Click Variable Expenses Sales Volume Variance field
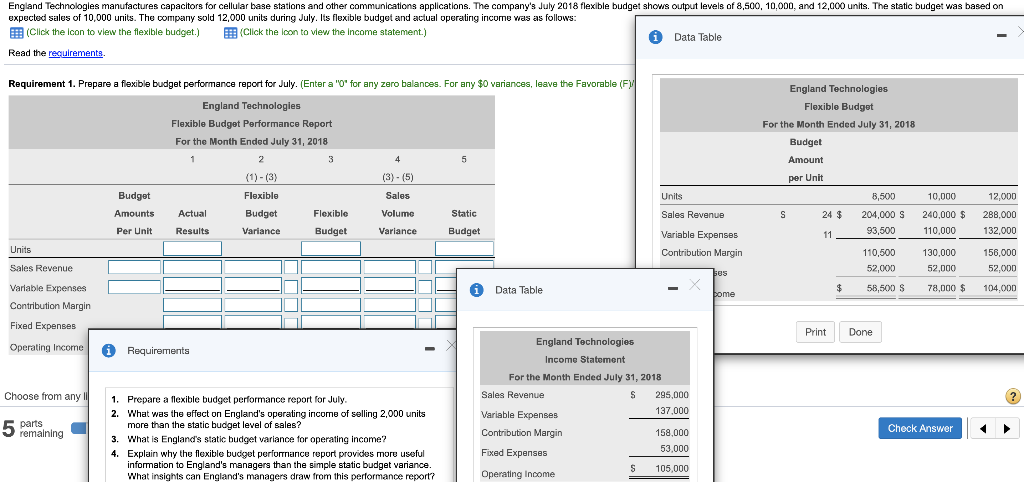The width and height of the screenshot is (1024, 483). point(390,287)
